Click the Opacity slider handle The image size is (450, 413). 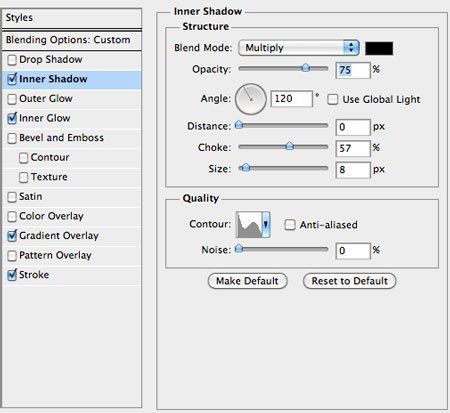[x=305, y=68]
